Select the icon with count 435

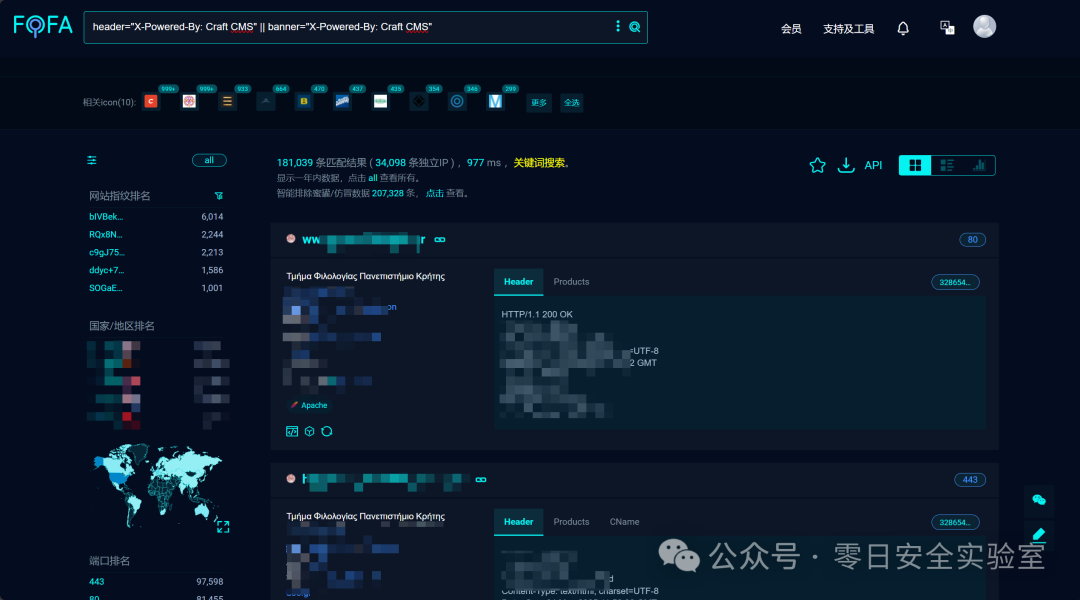pyautogui.click(x=380, y=101)
